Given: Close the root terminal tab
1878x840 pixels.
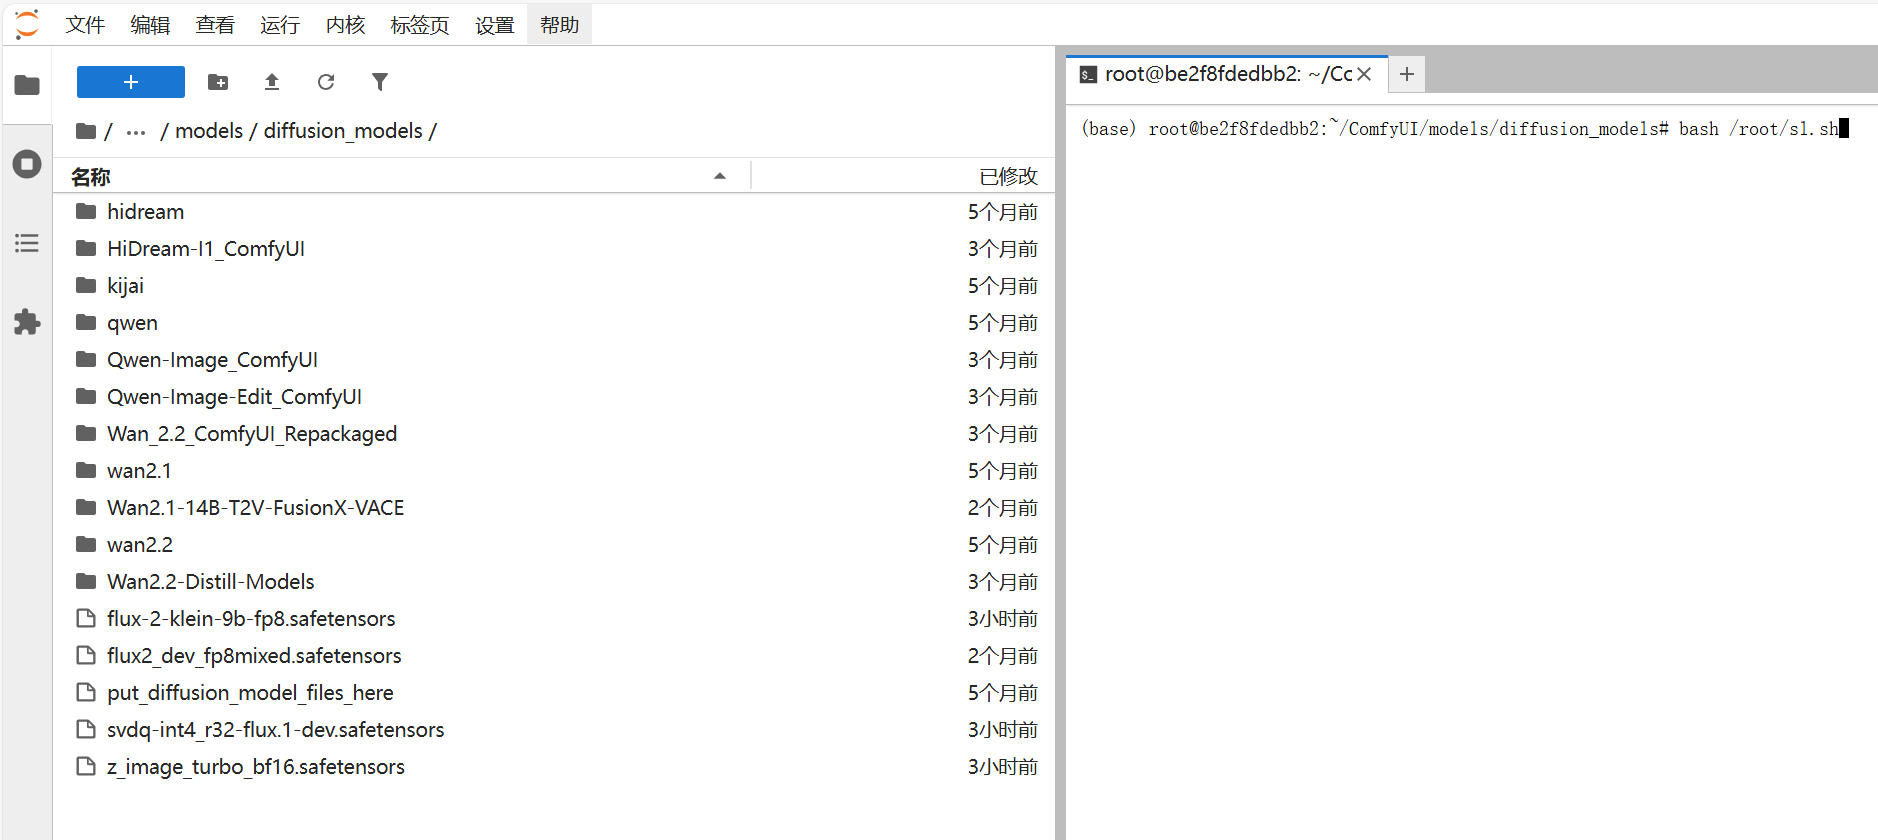Looking at the screenshot, I should (1364, 74).
